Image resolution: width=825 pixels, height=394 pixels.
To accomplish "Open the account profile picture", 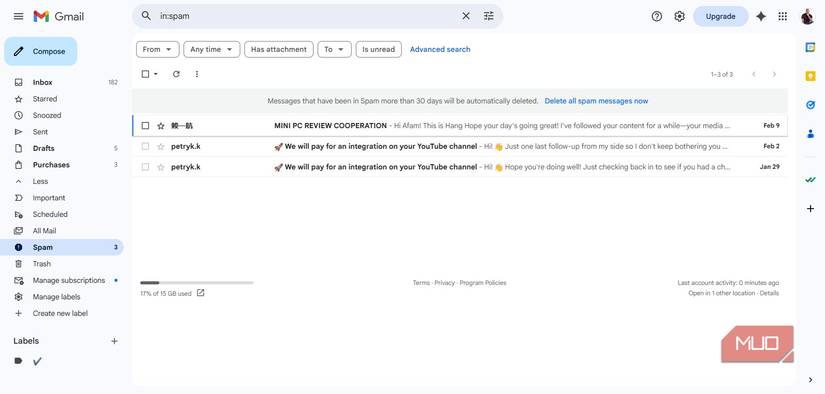I will point(807,16).
